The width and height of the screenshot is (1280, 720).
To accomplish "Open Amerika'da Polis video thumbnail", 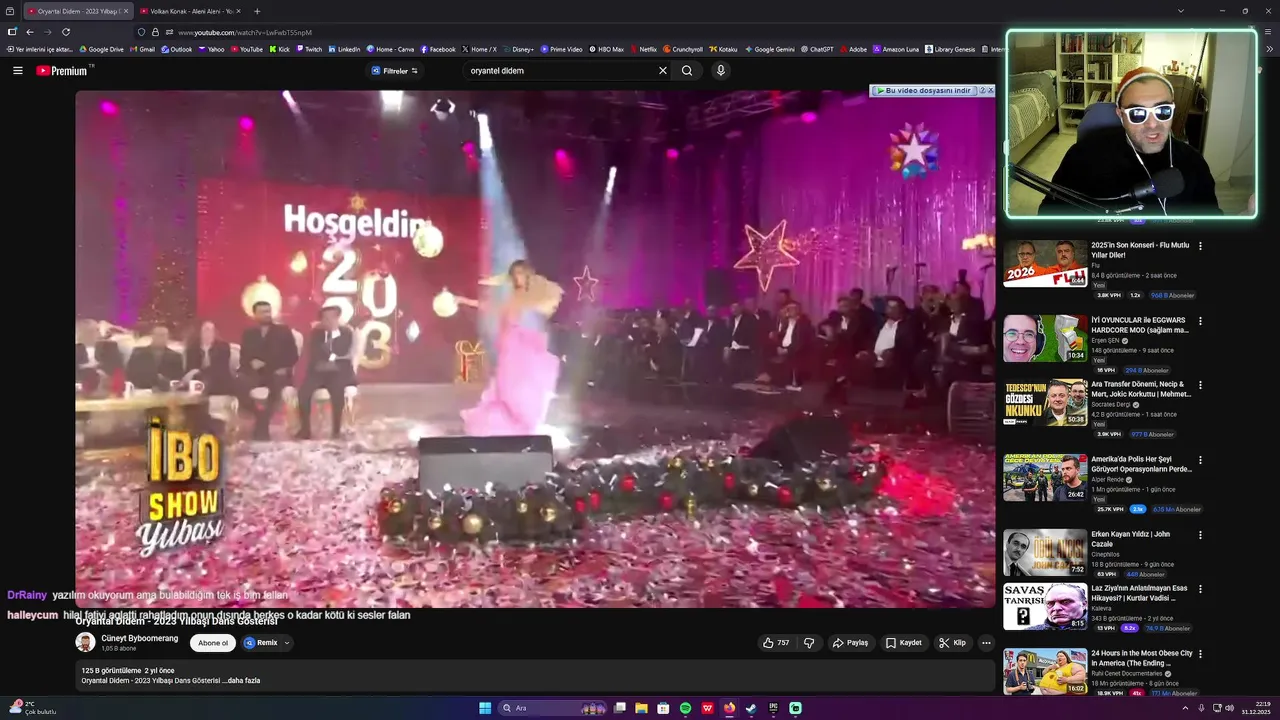I will (1045, 478).
